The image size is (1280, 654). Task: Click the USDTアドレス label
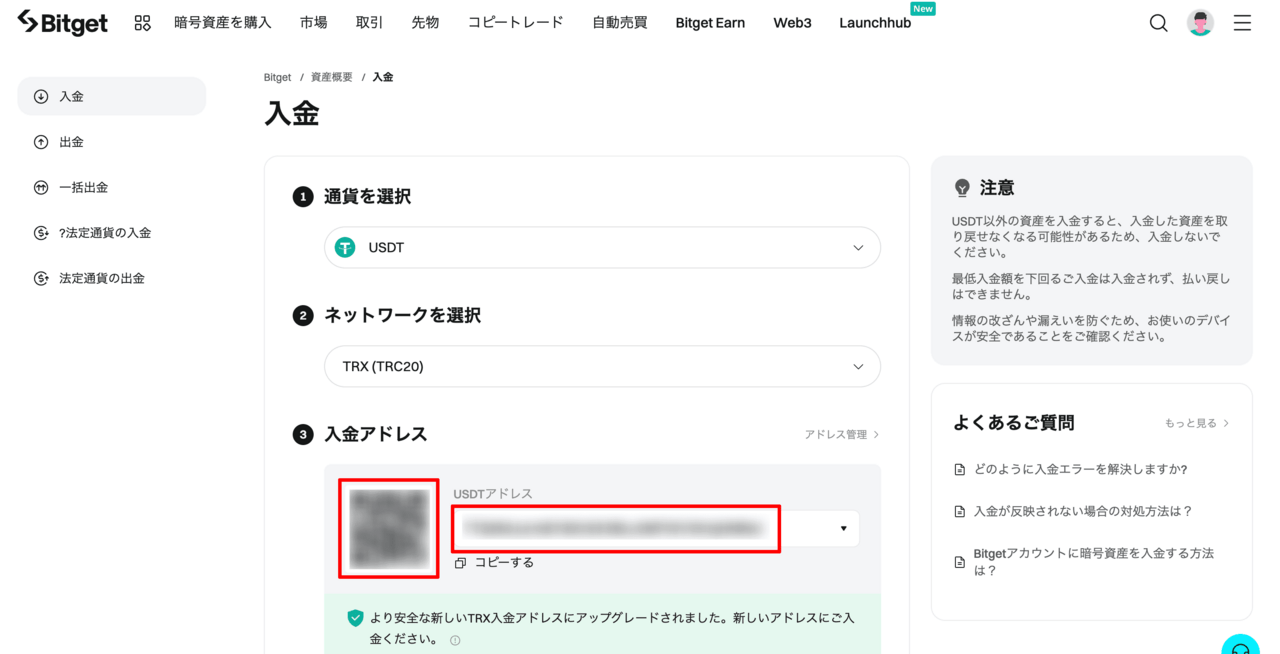tap(493, 494)
